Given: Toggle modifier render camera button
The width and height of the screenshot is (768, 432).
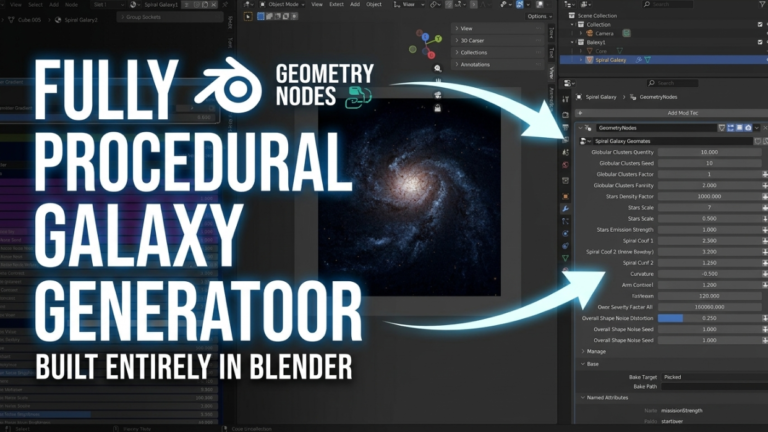Looking at the screenshot, I should click(x=748, y=128).
